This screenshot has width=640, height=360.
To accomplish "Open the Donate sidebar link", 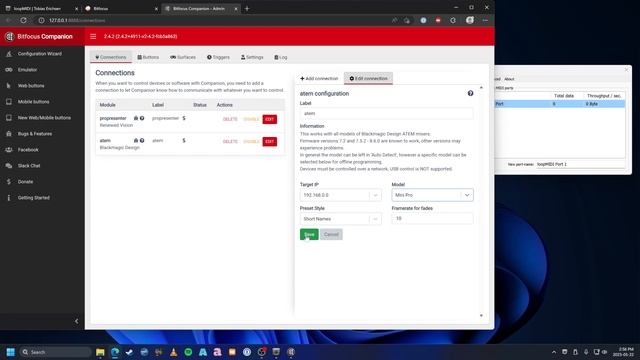I will tap(25, 182).
